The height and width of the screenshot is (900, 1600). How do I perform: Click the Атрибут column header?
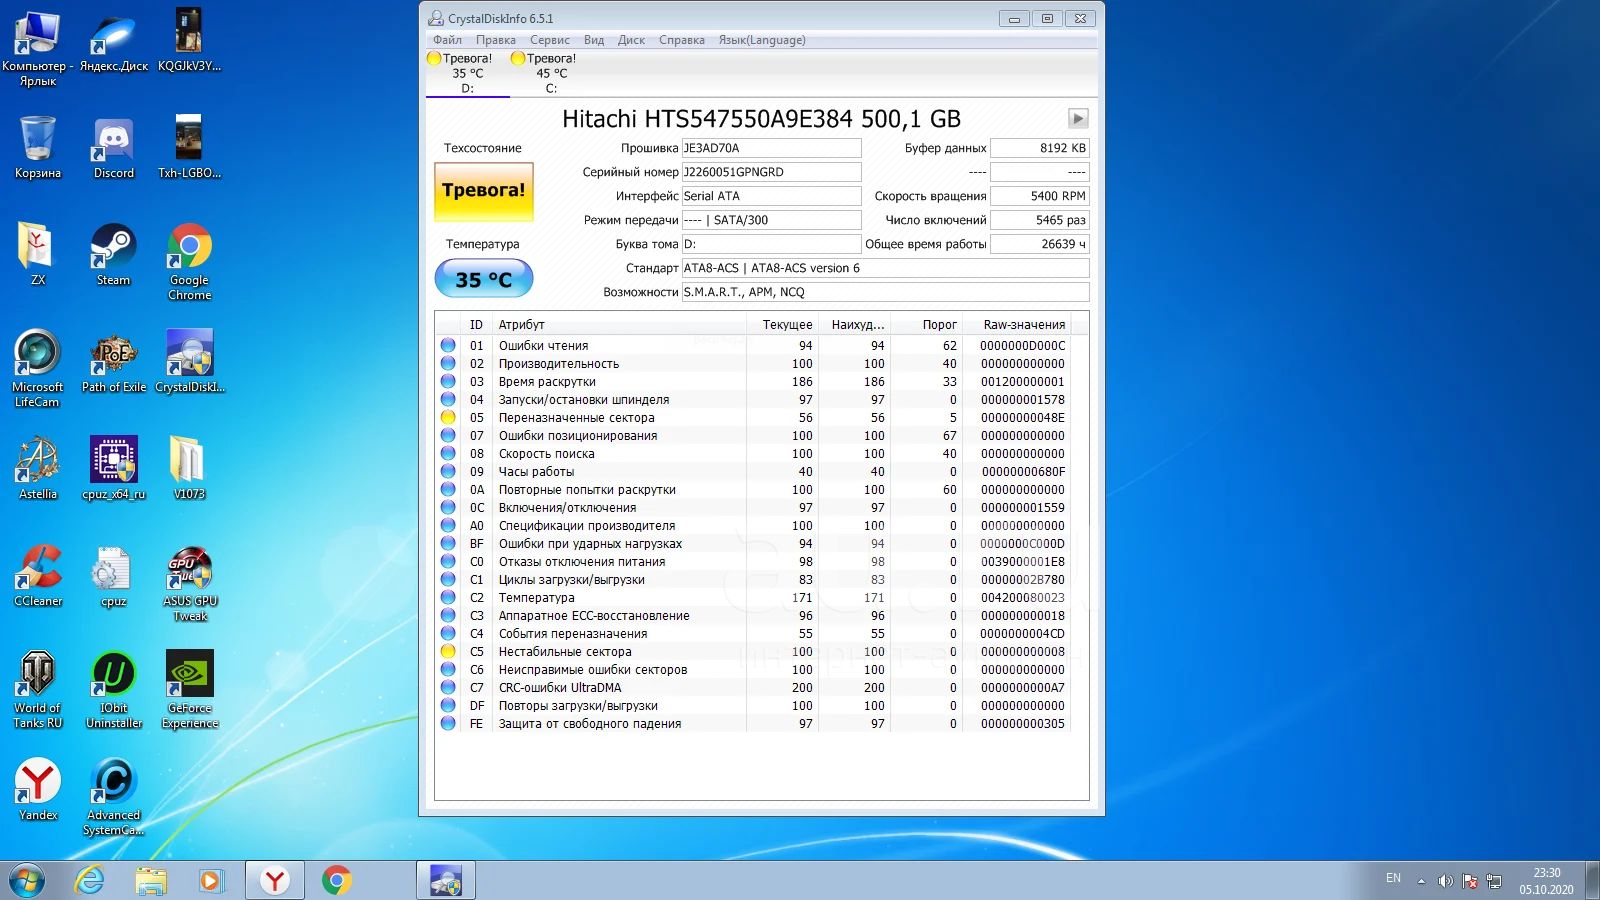(x=619, y=325)
